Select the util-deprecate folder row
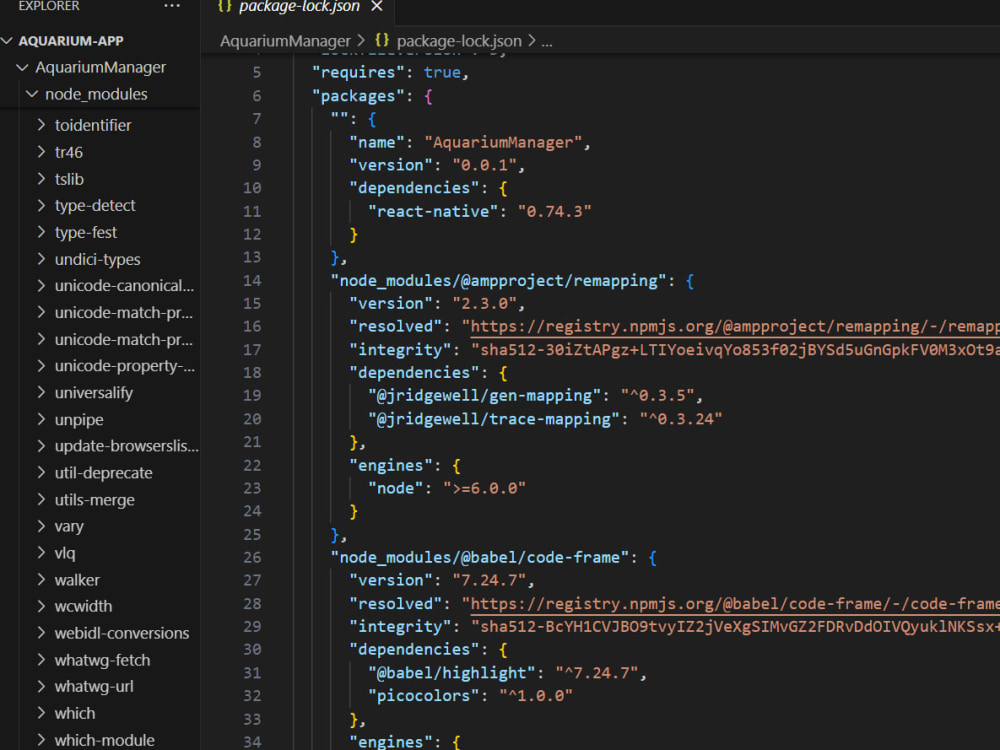This screenshot has height=750, width=1000. (x=100, y=473)
